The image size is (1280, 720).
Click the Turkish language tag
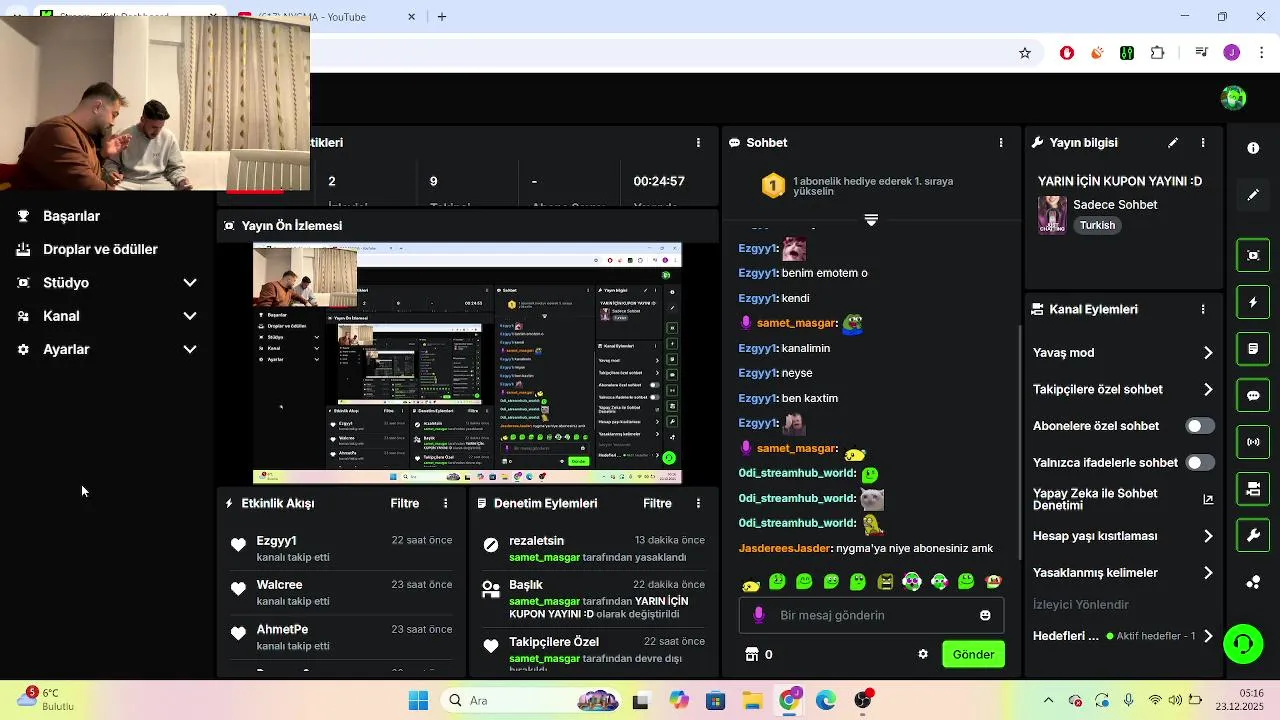tap(1097, 225)
